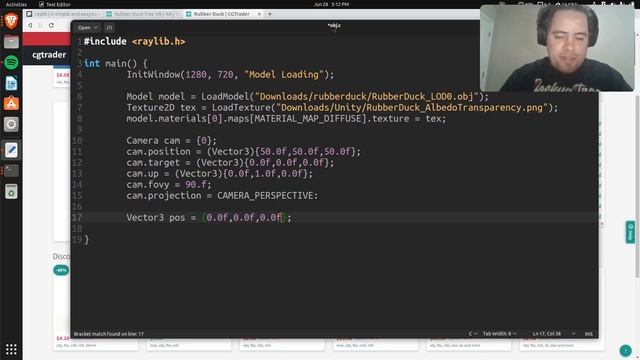Screen dimensions: 640x360
Task: Click the Camera cam = {0}; line
Action: click(x=171, y=141)
